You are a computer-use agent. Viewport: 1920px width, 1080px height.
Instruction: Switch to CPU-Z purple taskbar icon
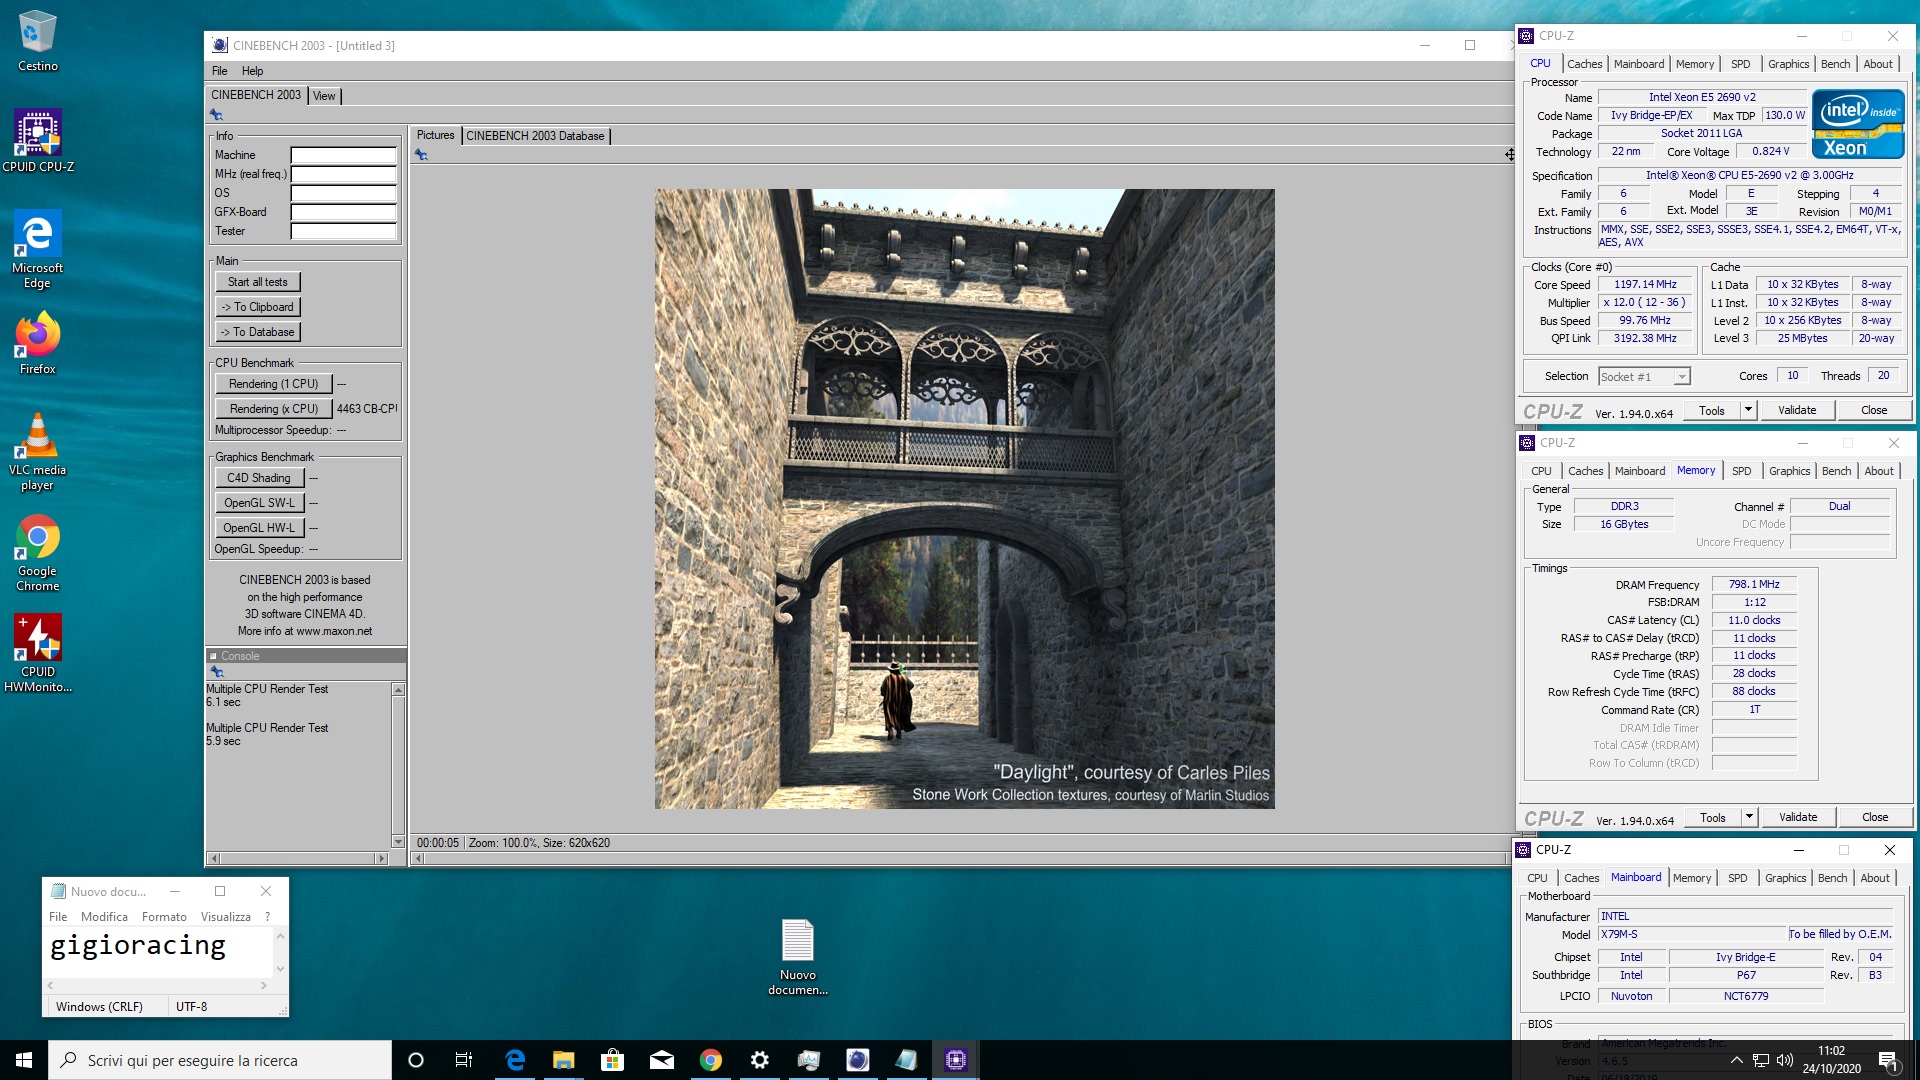coord(955,1060)
